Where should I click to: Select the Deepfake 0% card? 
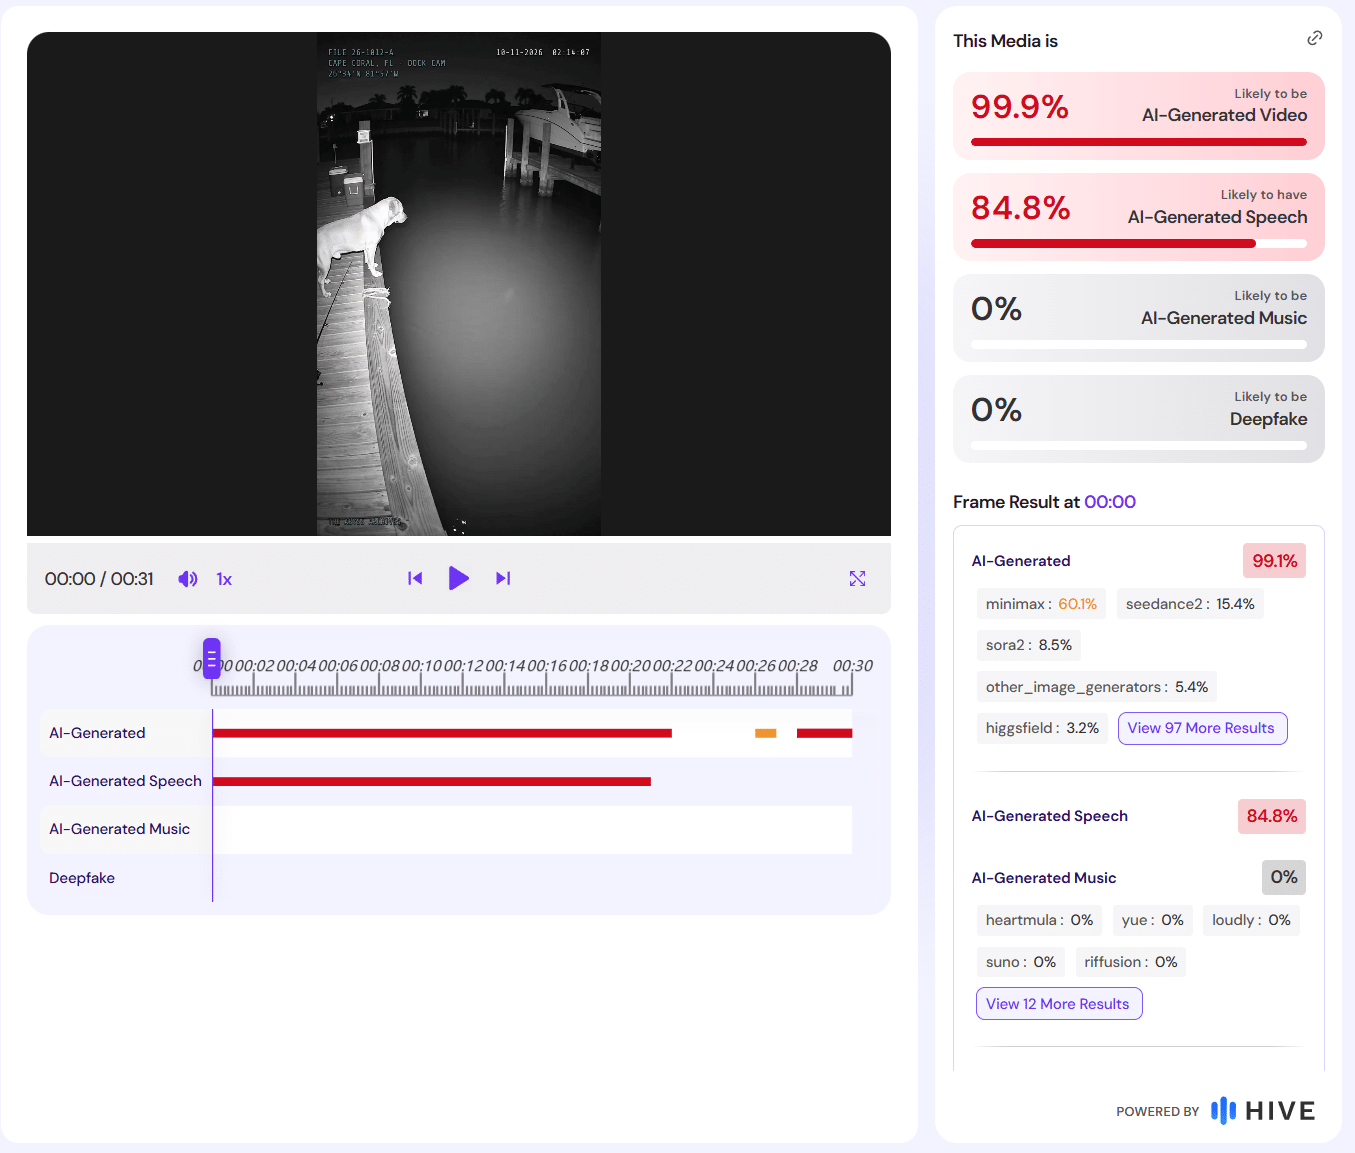click(1139, 419)
